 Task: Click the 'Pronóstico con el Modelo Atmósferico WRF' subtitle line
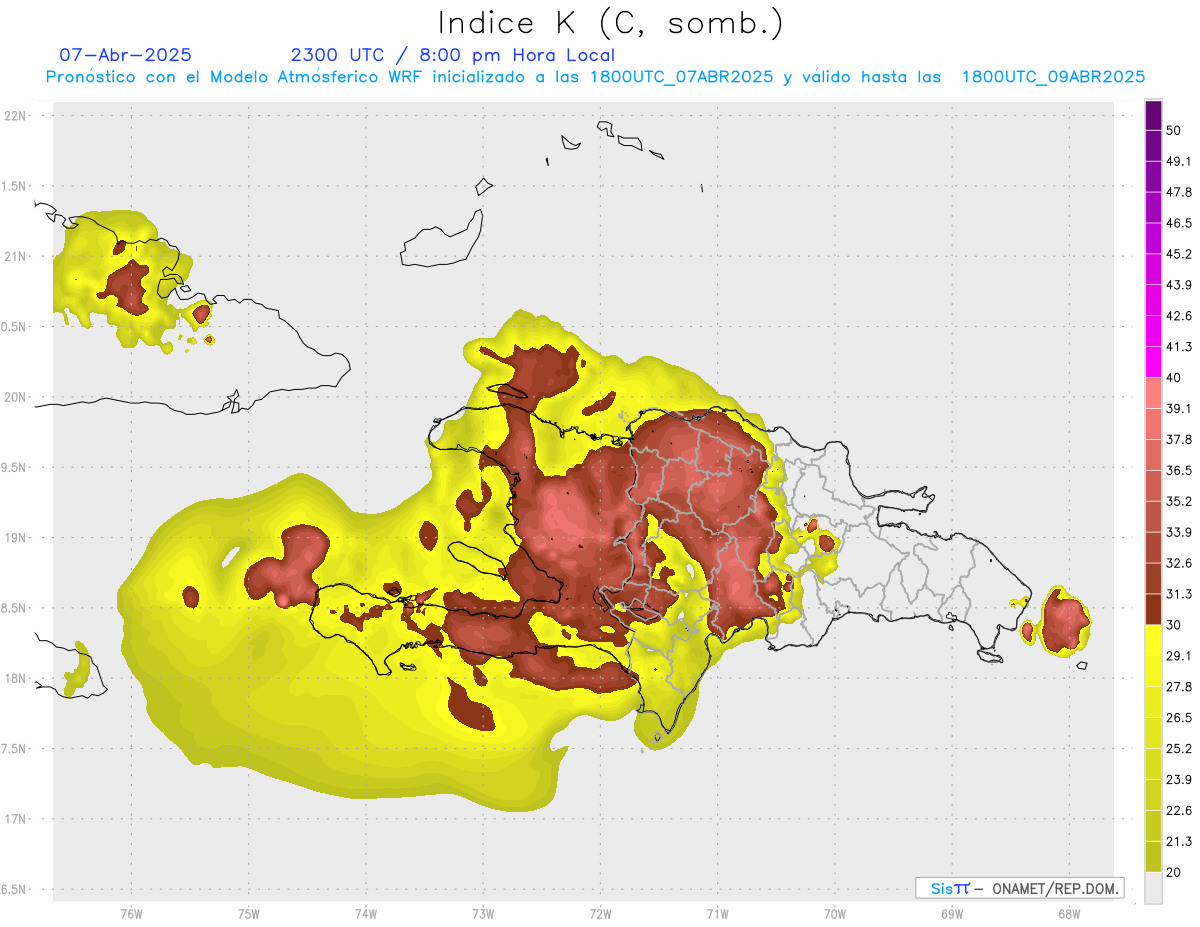point(595,77)
